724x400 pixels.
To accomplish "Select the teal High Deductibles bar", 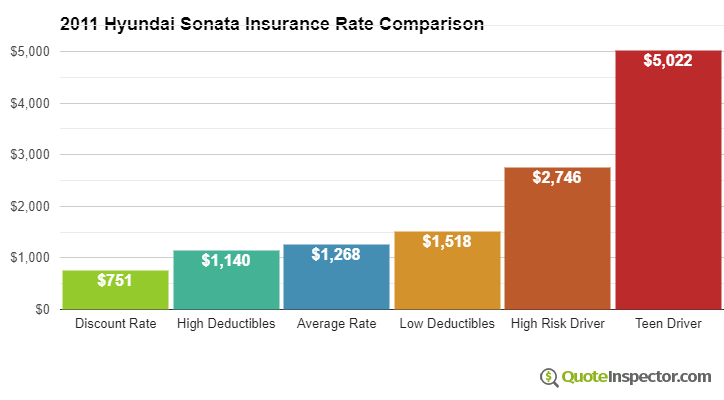I will (x=226, y=280).
